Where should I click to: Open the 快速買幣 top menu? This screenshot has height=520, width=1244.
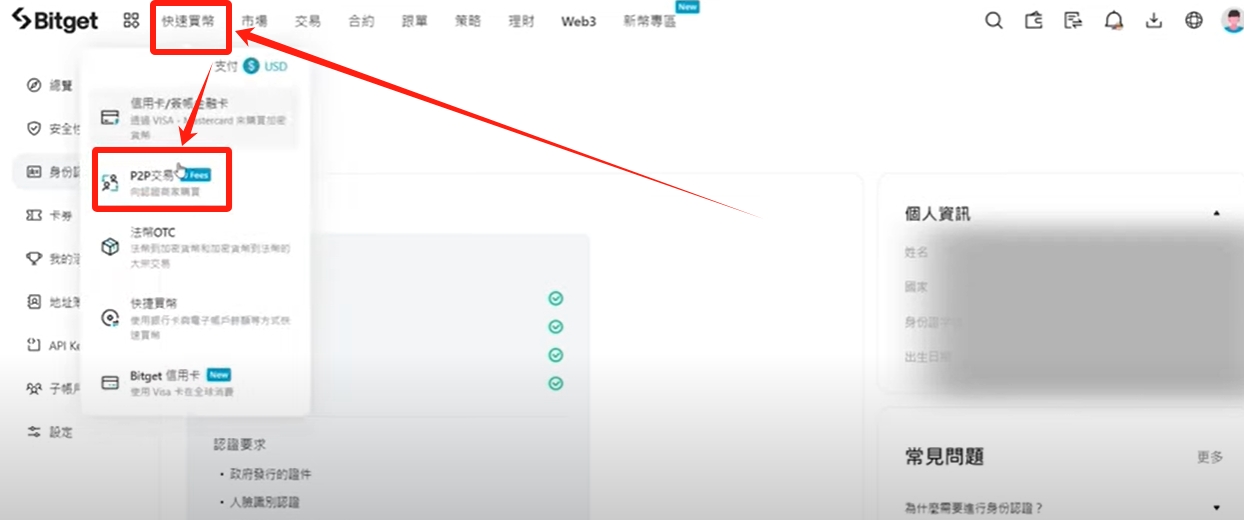tap(187, 21)
